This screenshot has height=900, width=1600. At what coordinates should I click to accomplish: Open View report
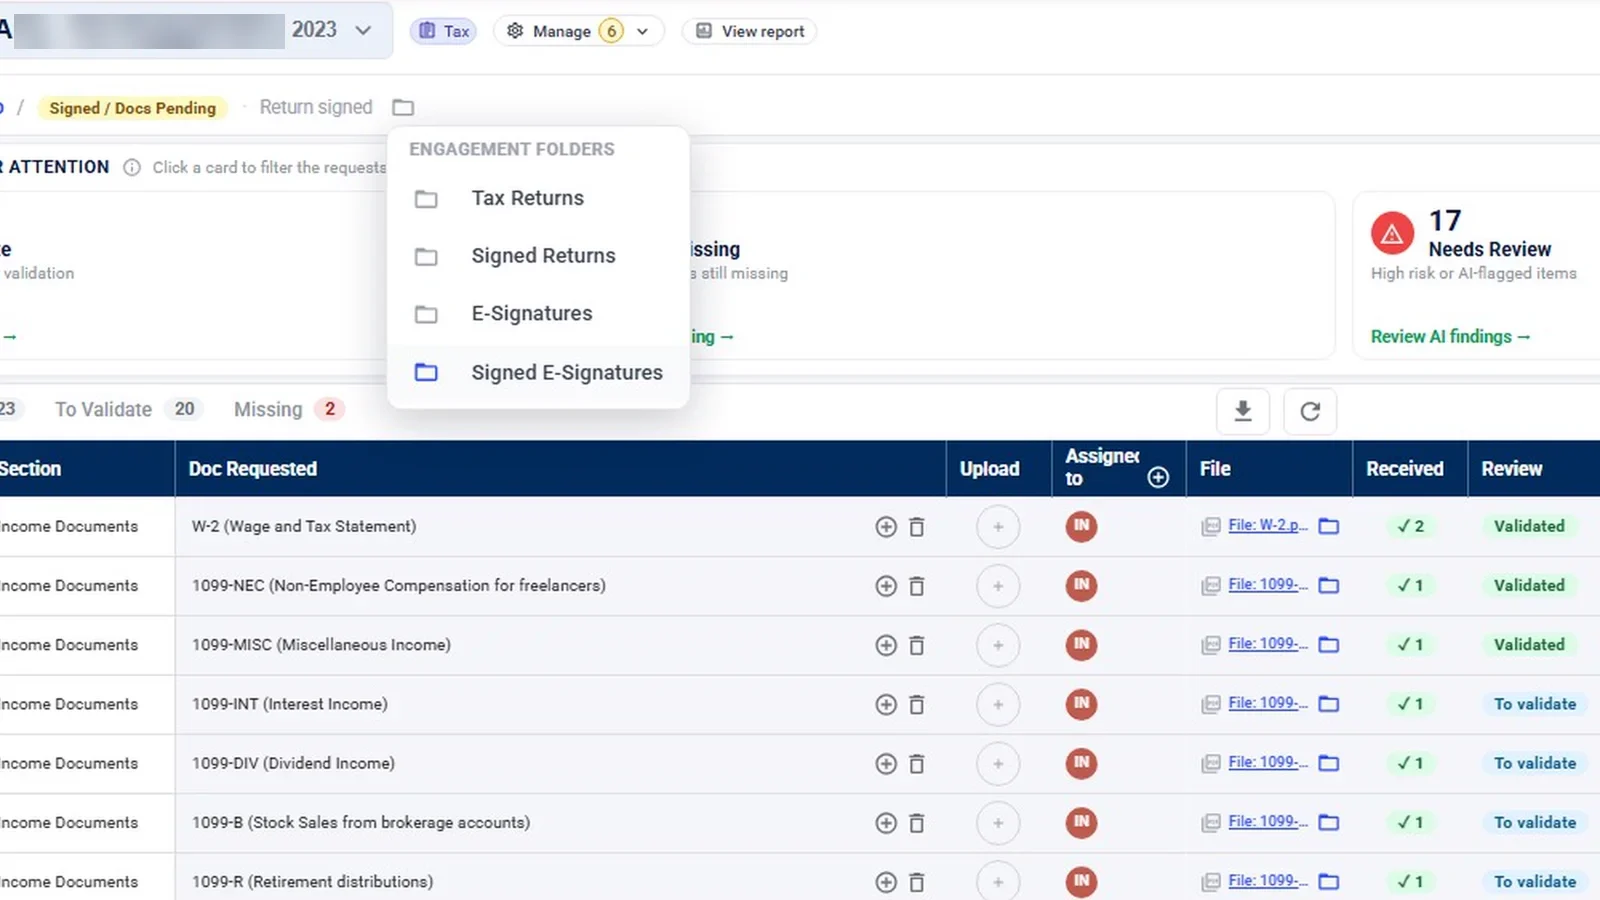tap(750, 31)
